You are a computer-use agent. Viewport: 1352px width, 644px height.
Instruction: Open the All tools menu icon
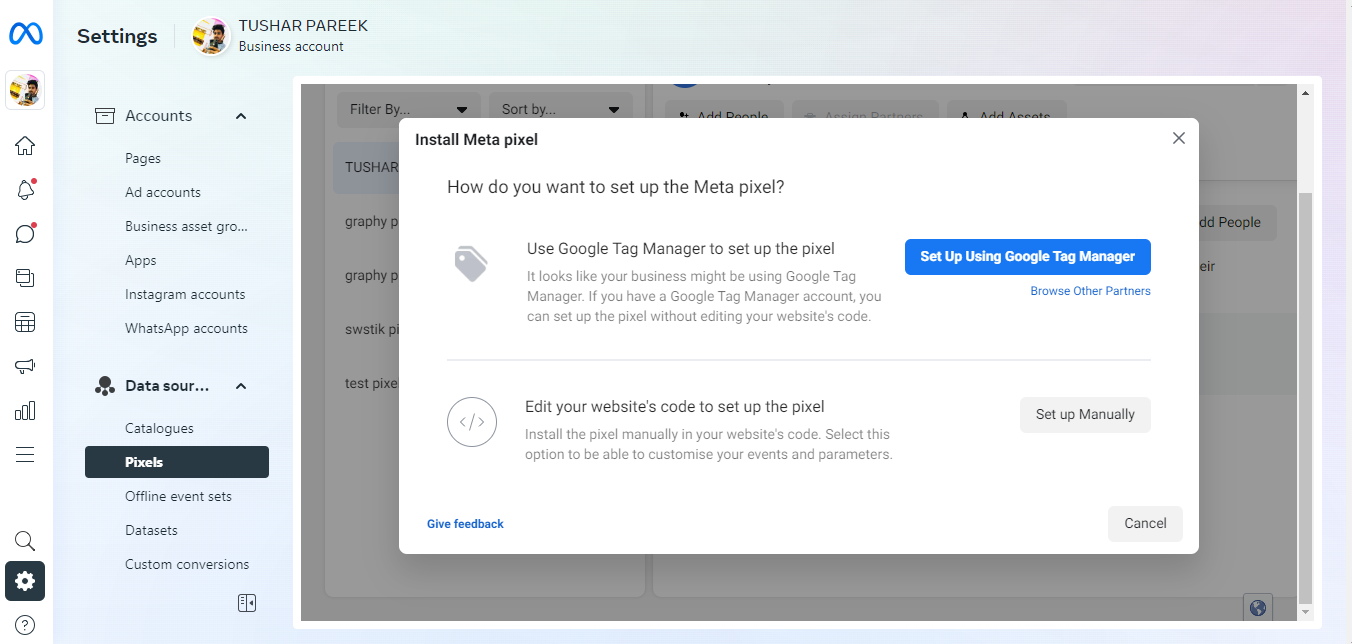24,453
